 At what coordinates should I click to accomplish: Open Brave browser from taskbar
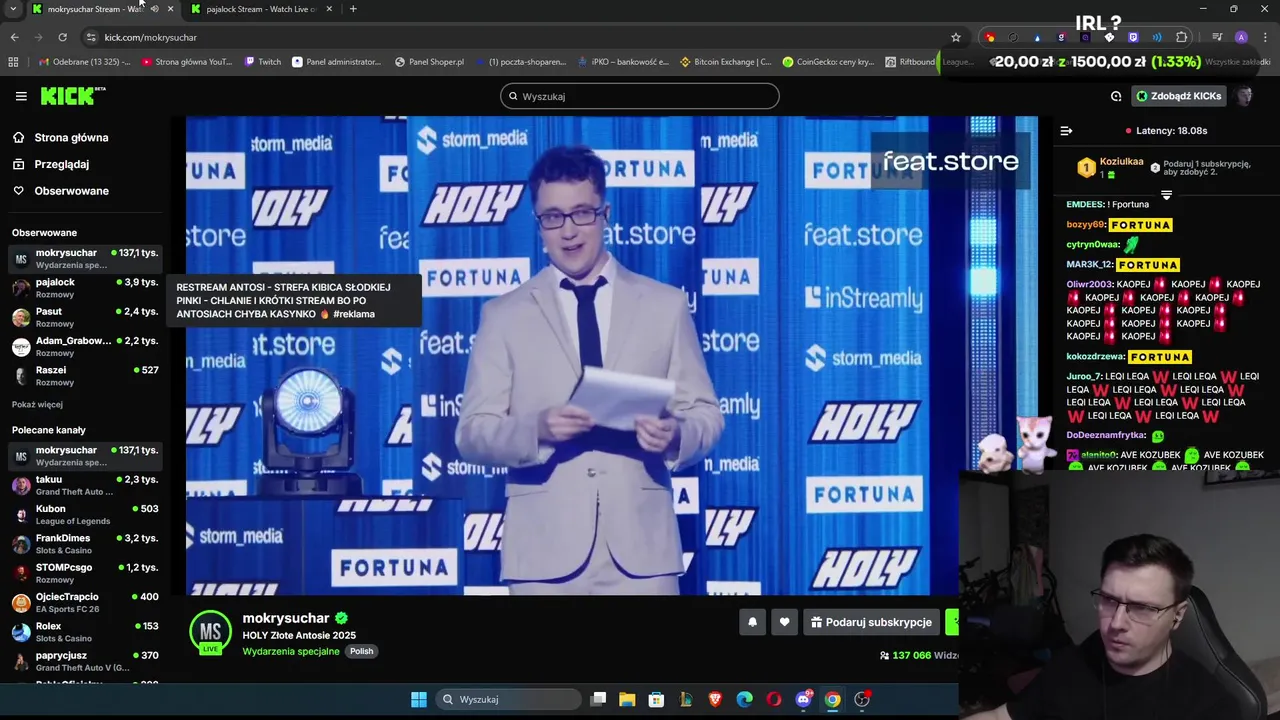coord(715,699)
